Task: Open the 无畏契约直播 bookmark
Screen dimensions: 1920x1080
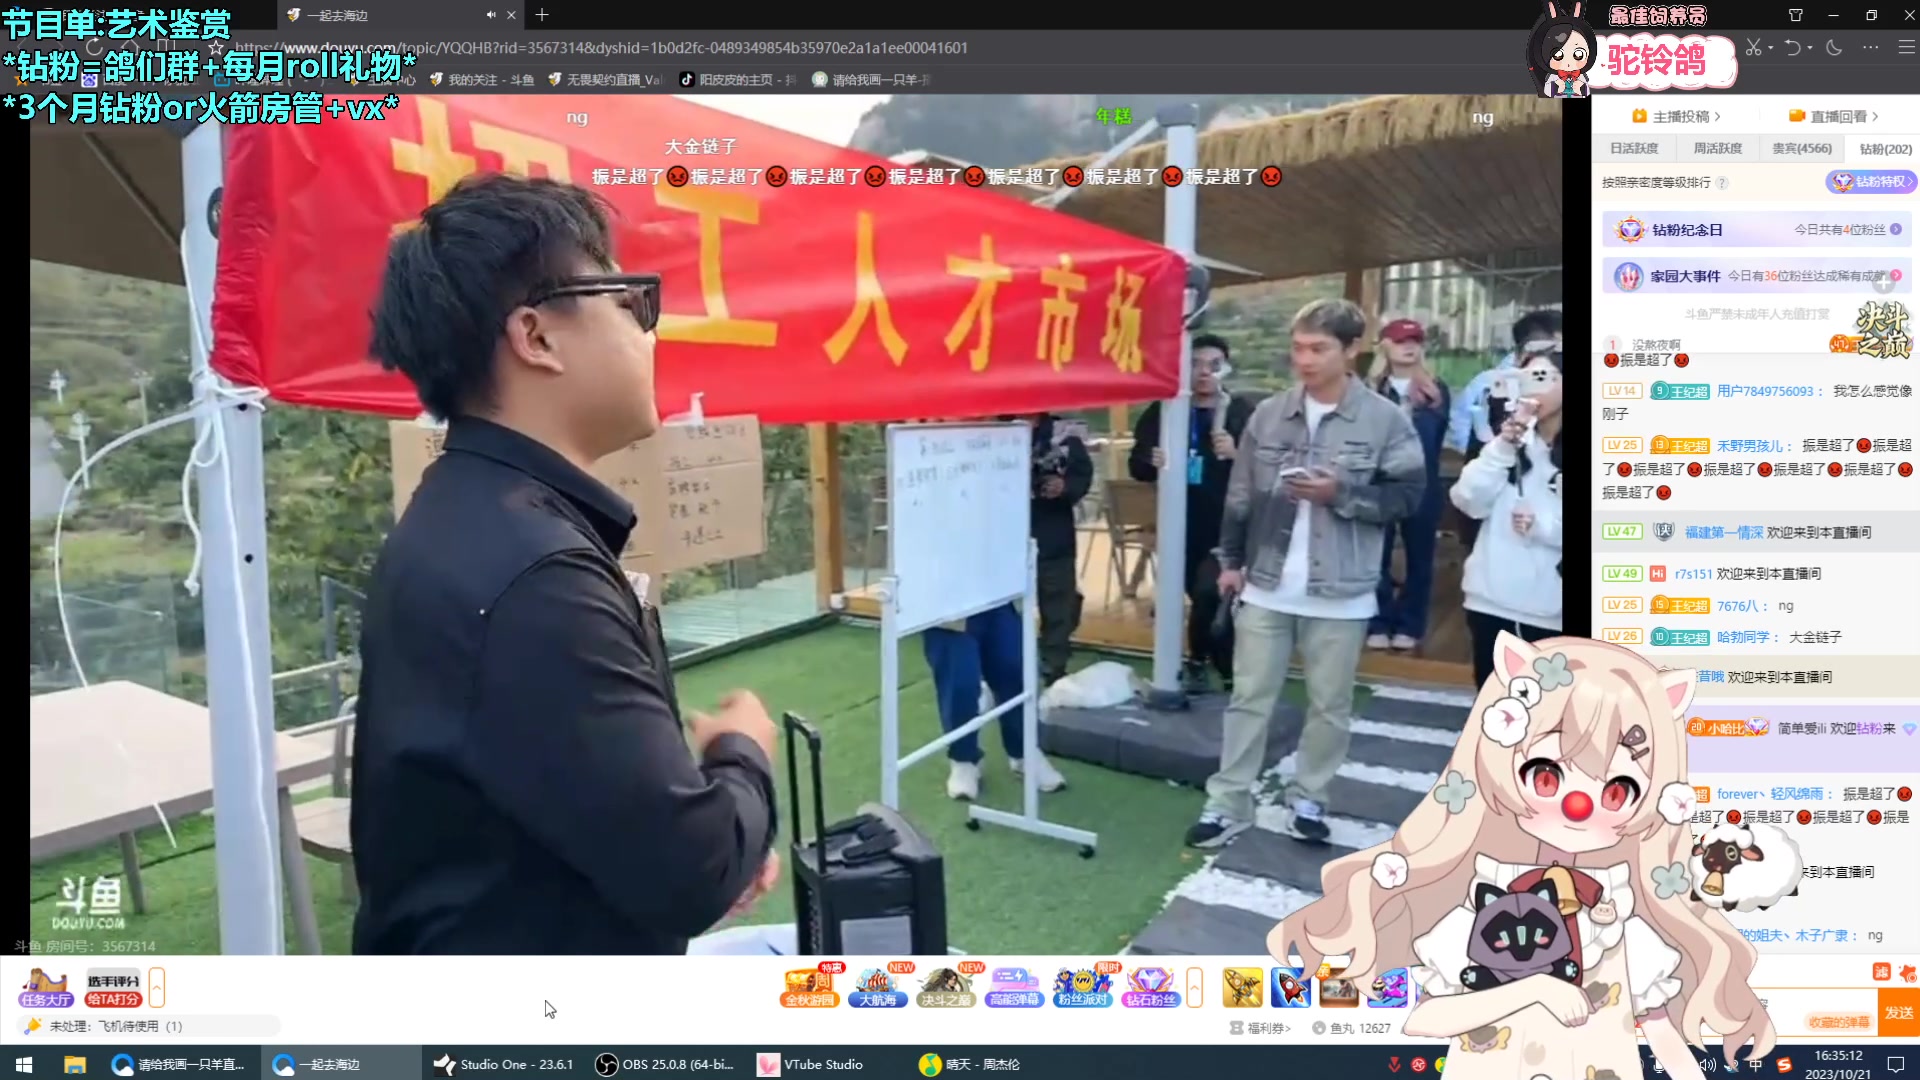Action: coord(605,79)
